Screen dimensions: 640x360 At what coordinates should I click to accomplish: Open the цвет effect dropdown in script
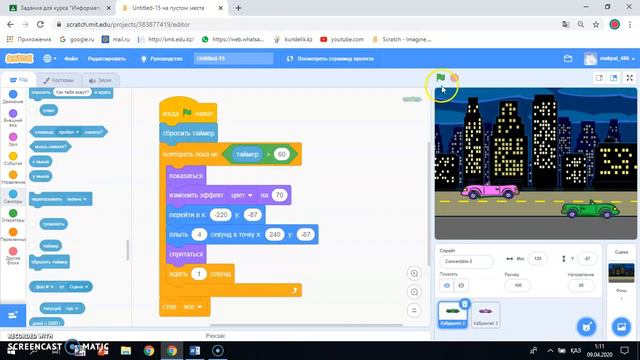pyautogui.click(x=241, y=195)
